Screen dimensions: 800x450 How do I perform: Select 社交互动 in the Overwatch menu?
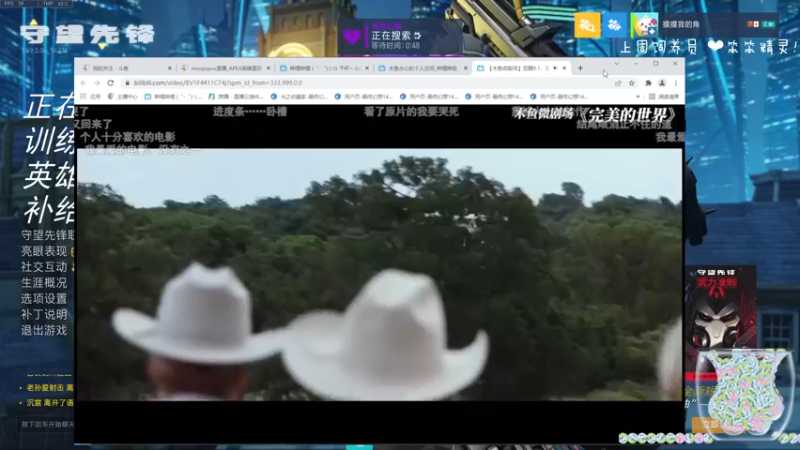point(44,267)
